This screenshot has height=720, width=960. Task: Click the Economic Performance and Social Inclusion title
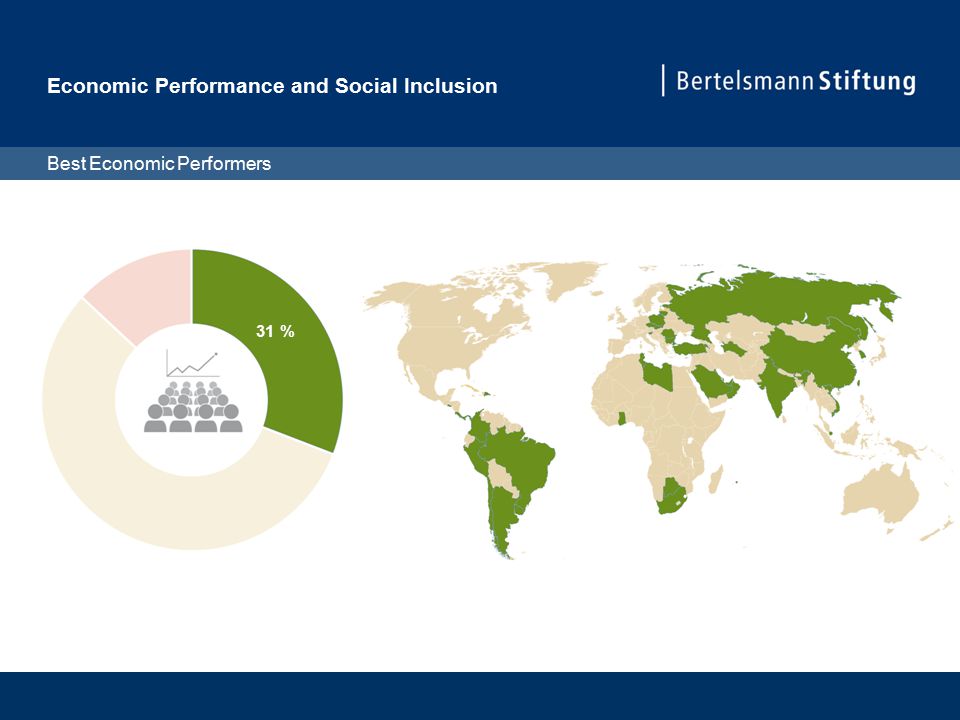pos(272,86)
